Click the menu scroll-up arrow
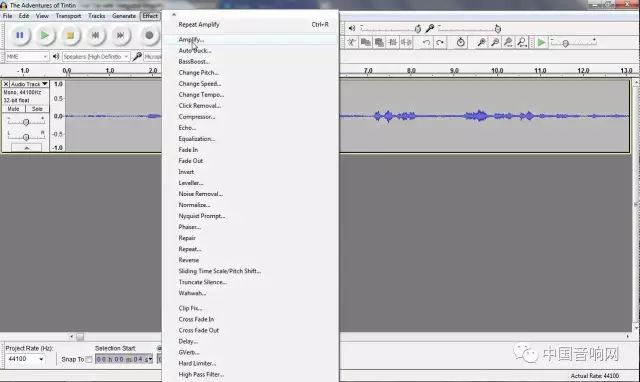This screenshot has width=640, height=382. click(174, 14)
